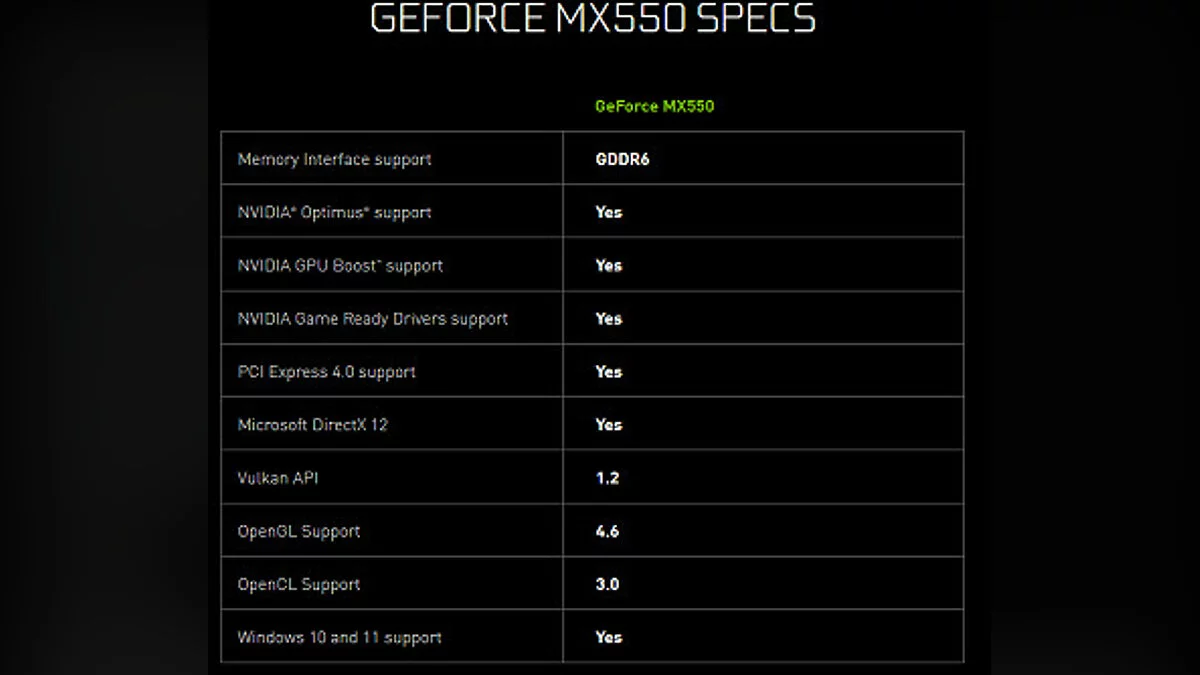Select the 4.6 OpenGL version value

pos(607,531)
